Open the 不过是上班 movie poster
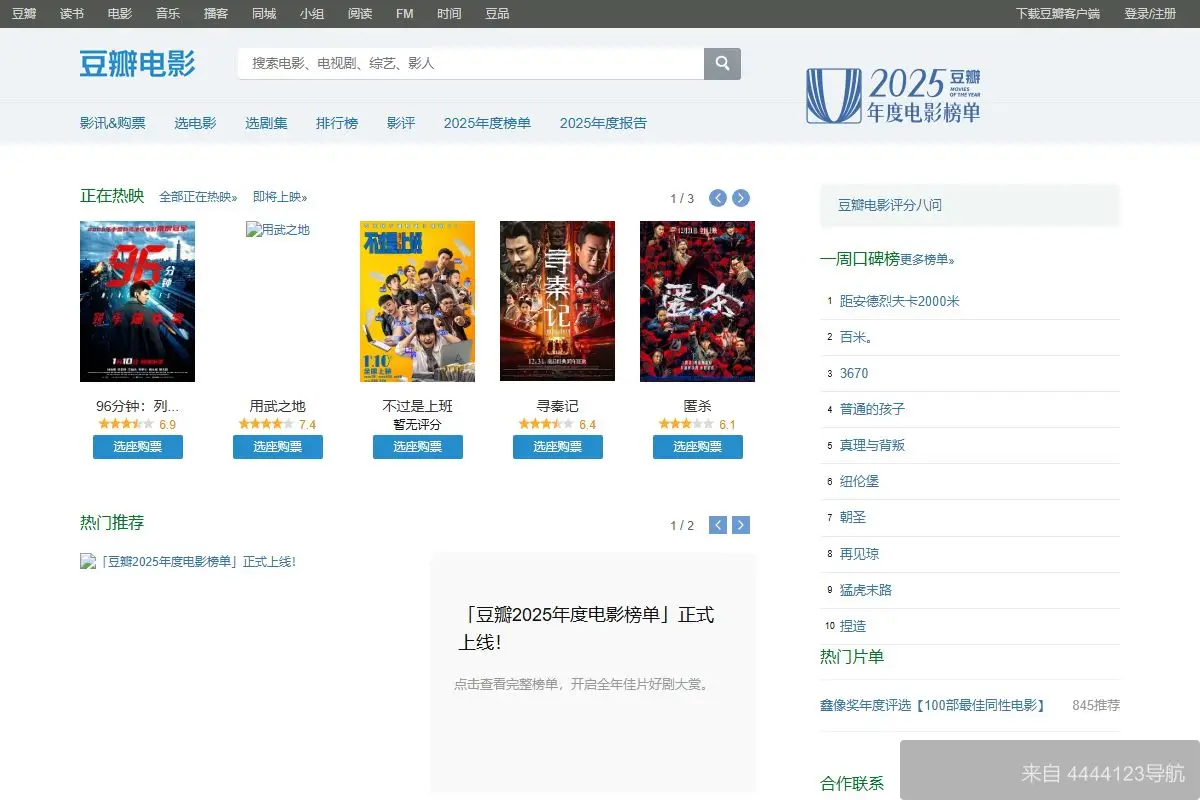 pos(417,301)
